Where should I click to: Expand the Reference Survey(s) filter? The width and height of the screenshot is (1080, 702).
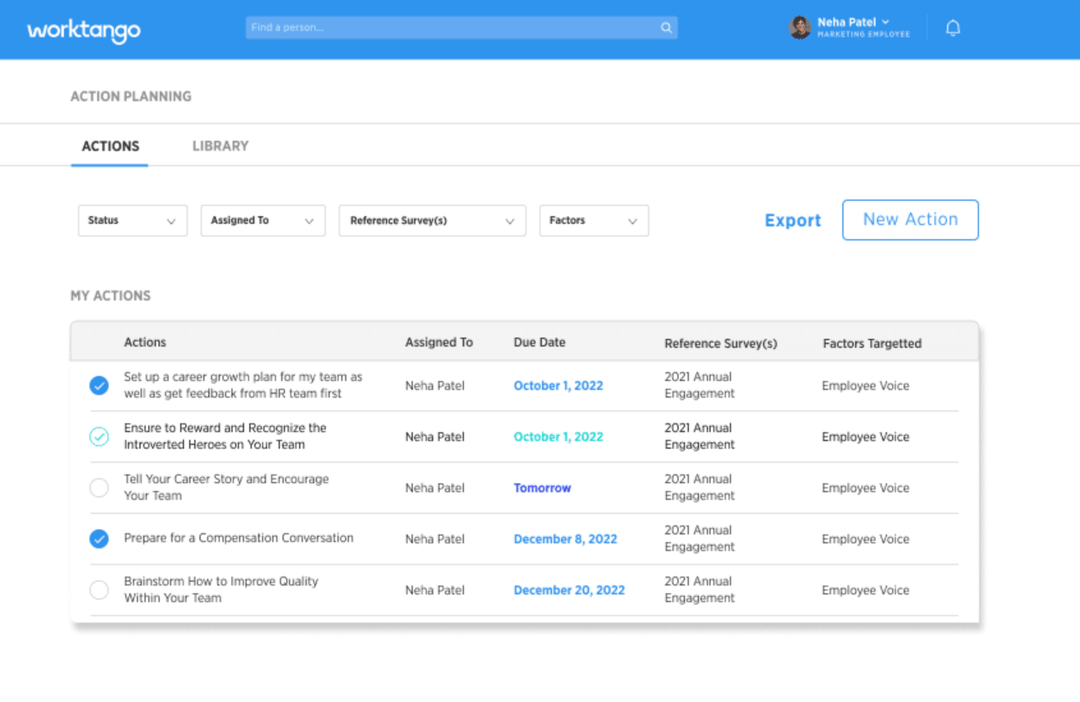[431, 220]
